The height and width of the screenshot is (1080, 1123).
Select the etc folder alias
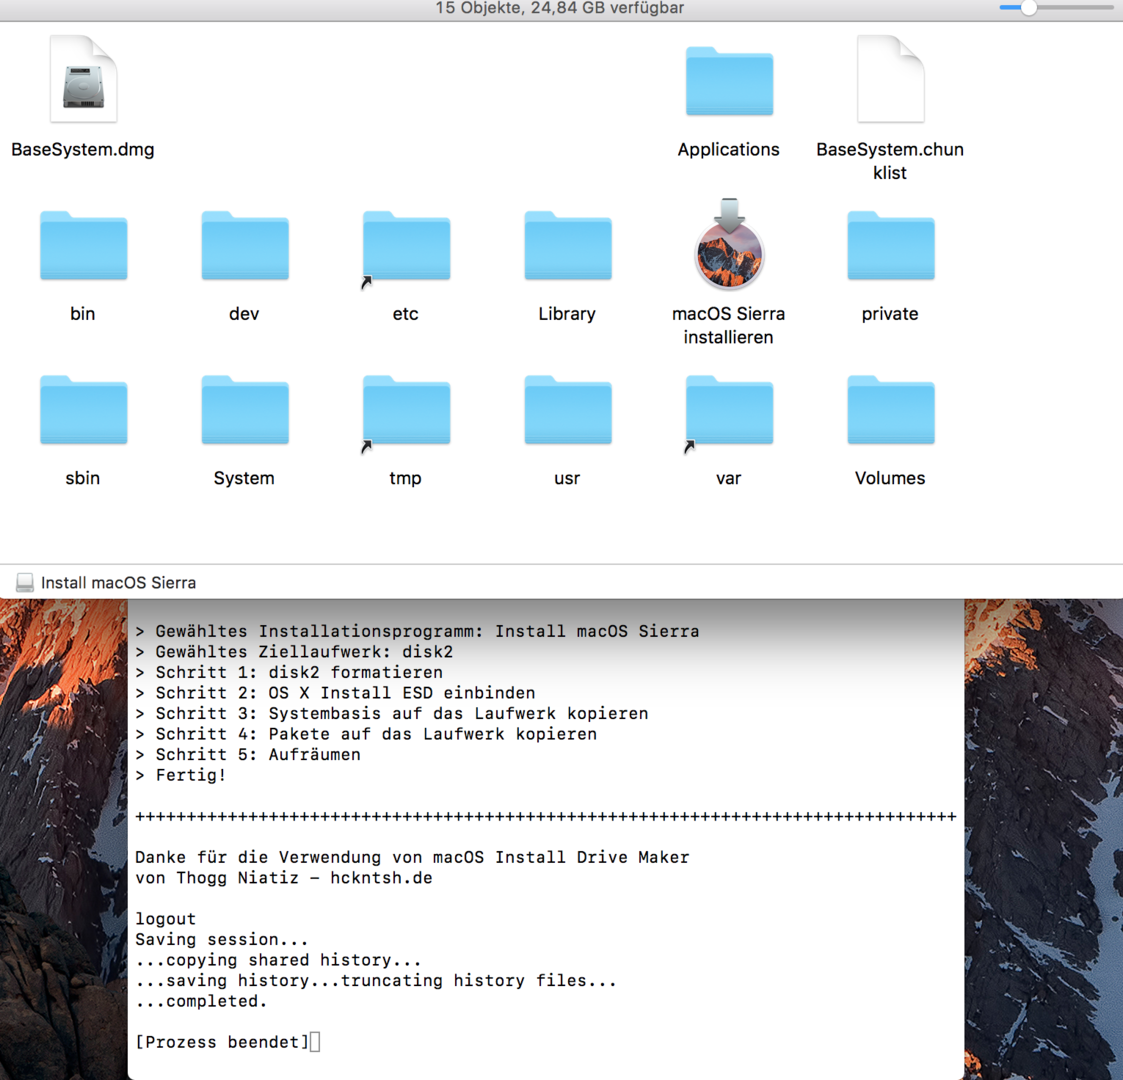point(406,247)
